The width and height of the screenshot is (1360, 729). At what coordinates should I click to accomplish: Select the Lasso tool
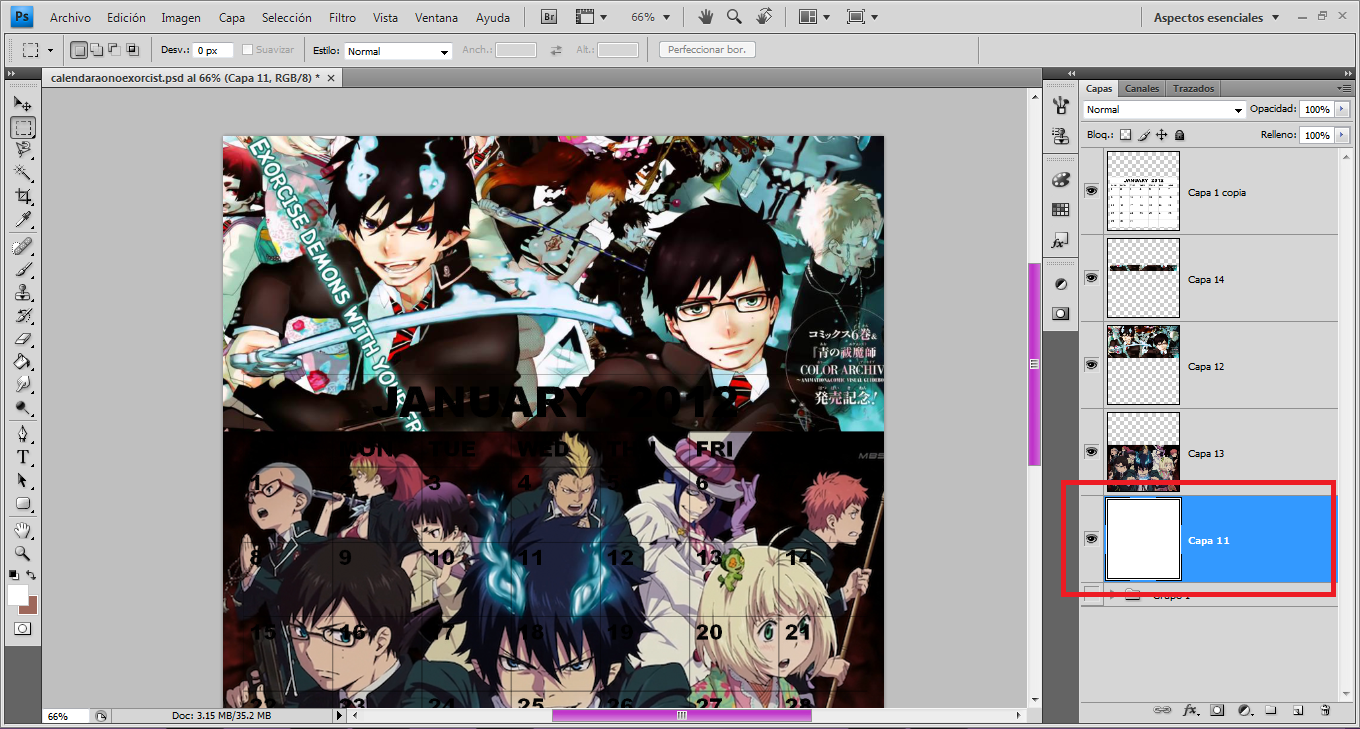[x=22, y=151]
